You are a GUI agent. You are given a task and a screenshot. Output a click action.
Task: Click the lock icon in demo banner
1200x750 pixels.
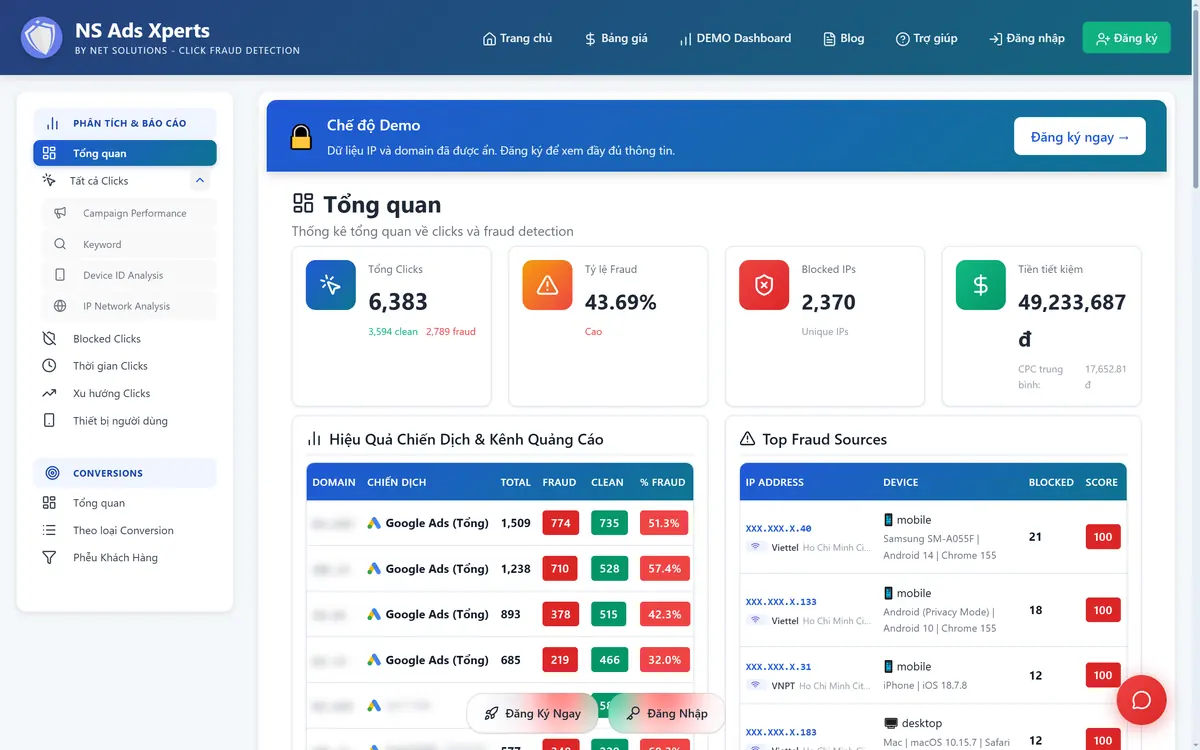click(x=301, y=137)
